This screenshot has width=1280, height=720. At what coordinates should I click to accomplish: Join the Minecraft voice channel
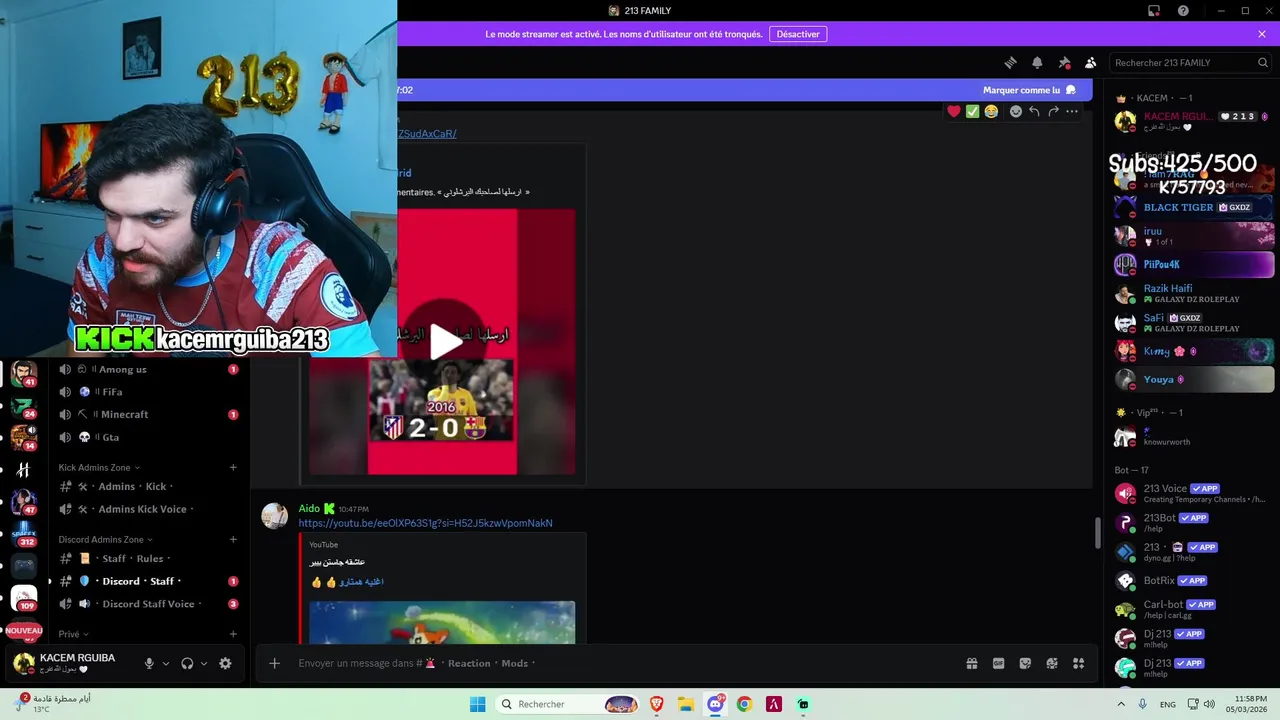tap(148, 414)
